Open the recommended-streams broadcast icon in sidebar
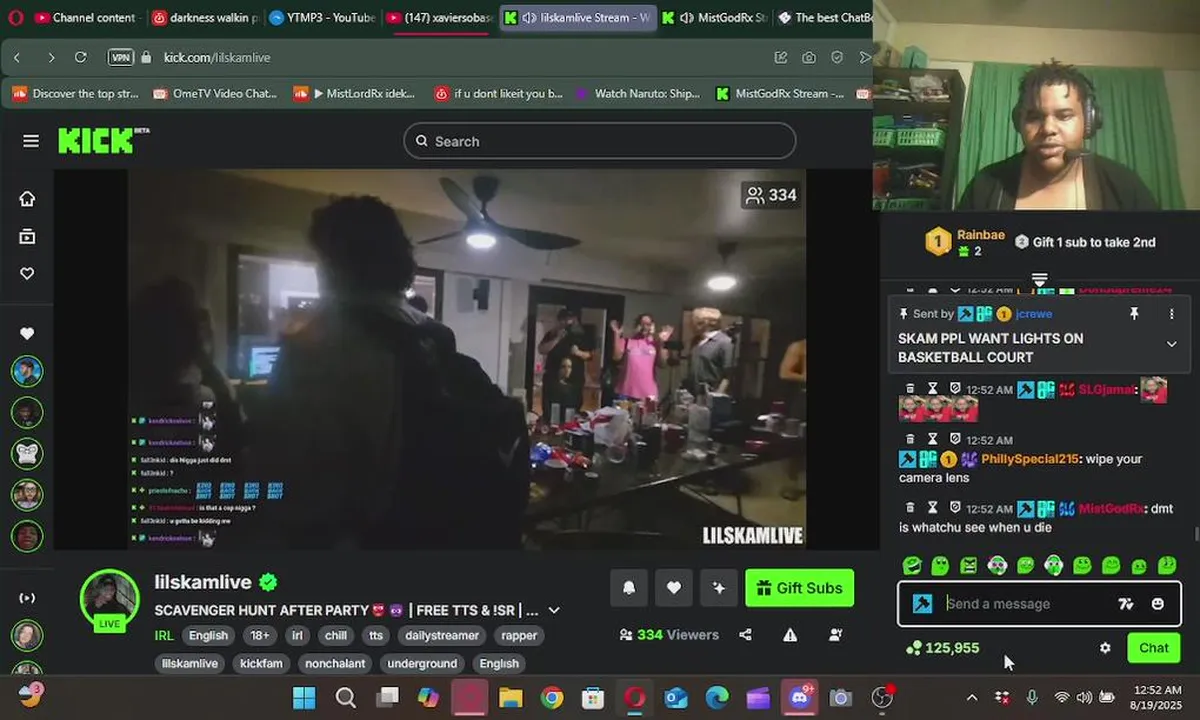 (27, 598)
